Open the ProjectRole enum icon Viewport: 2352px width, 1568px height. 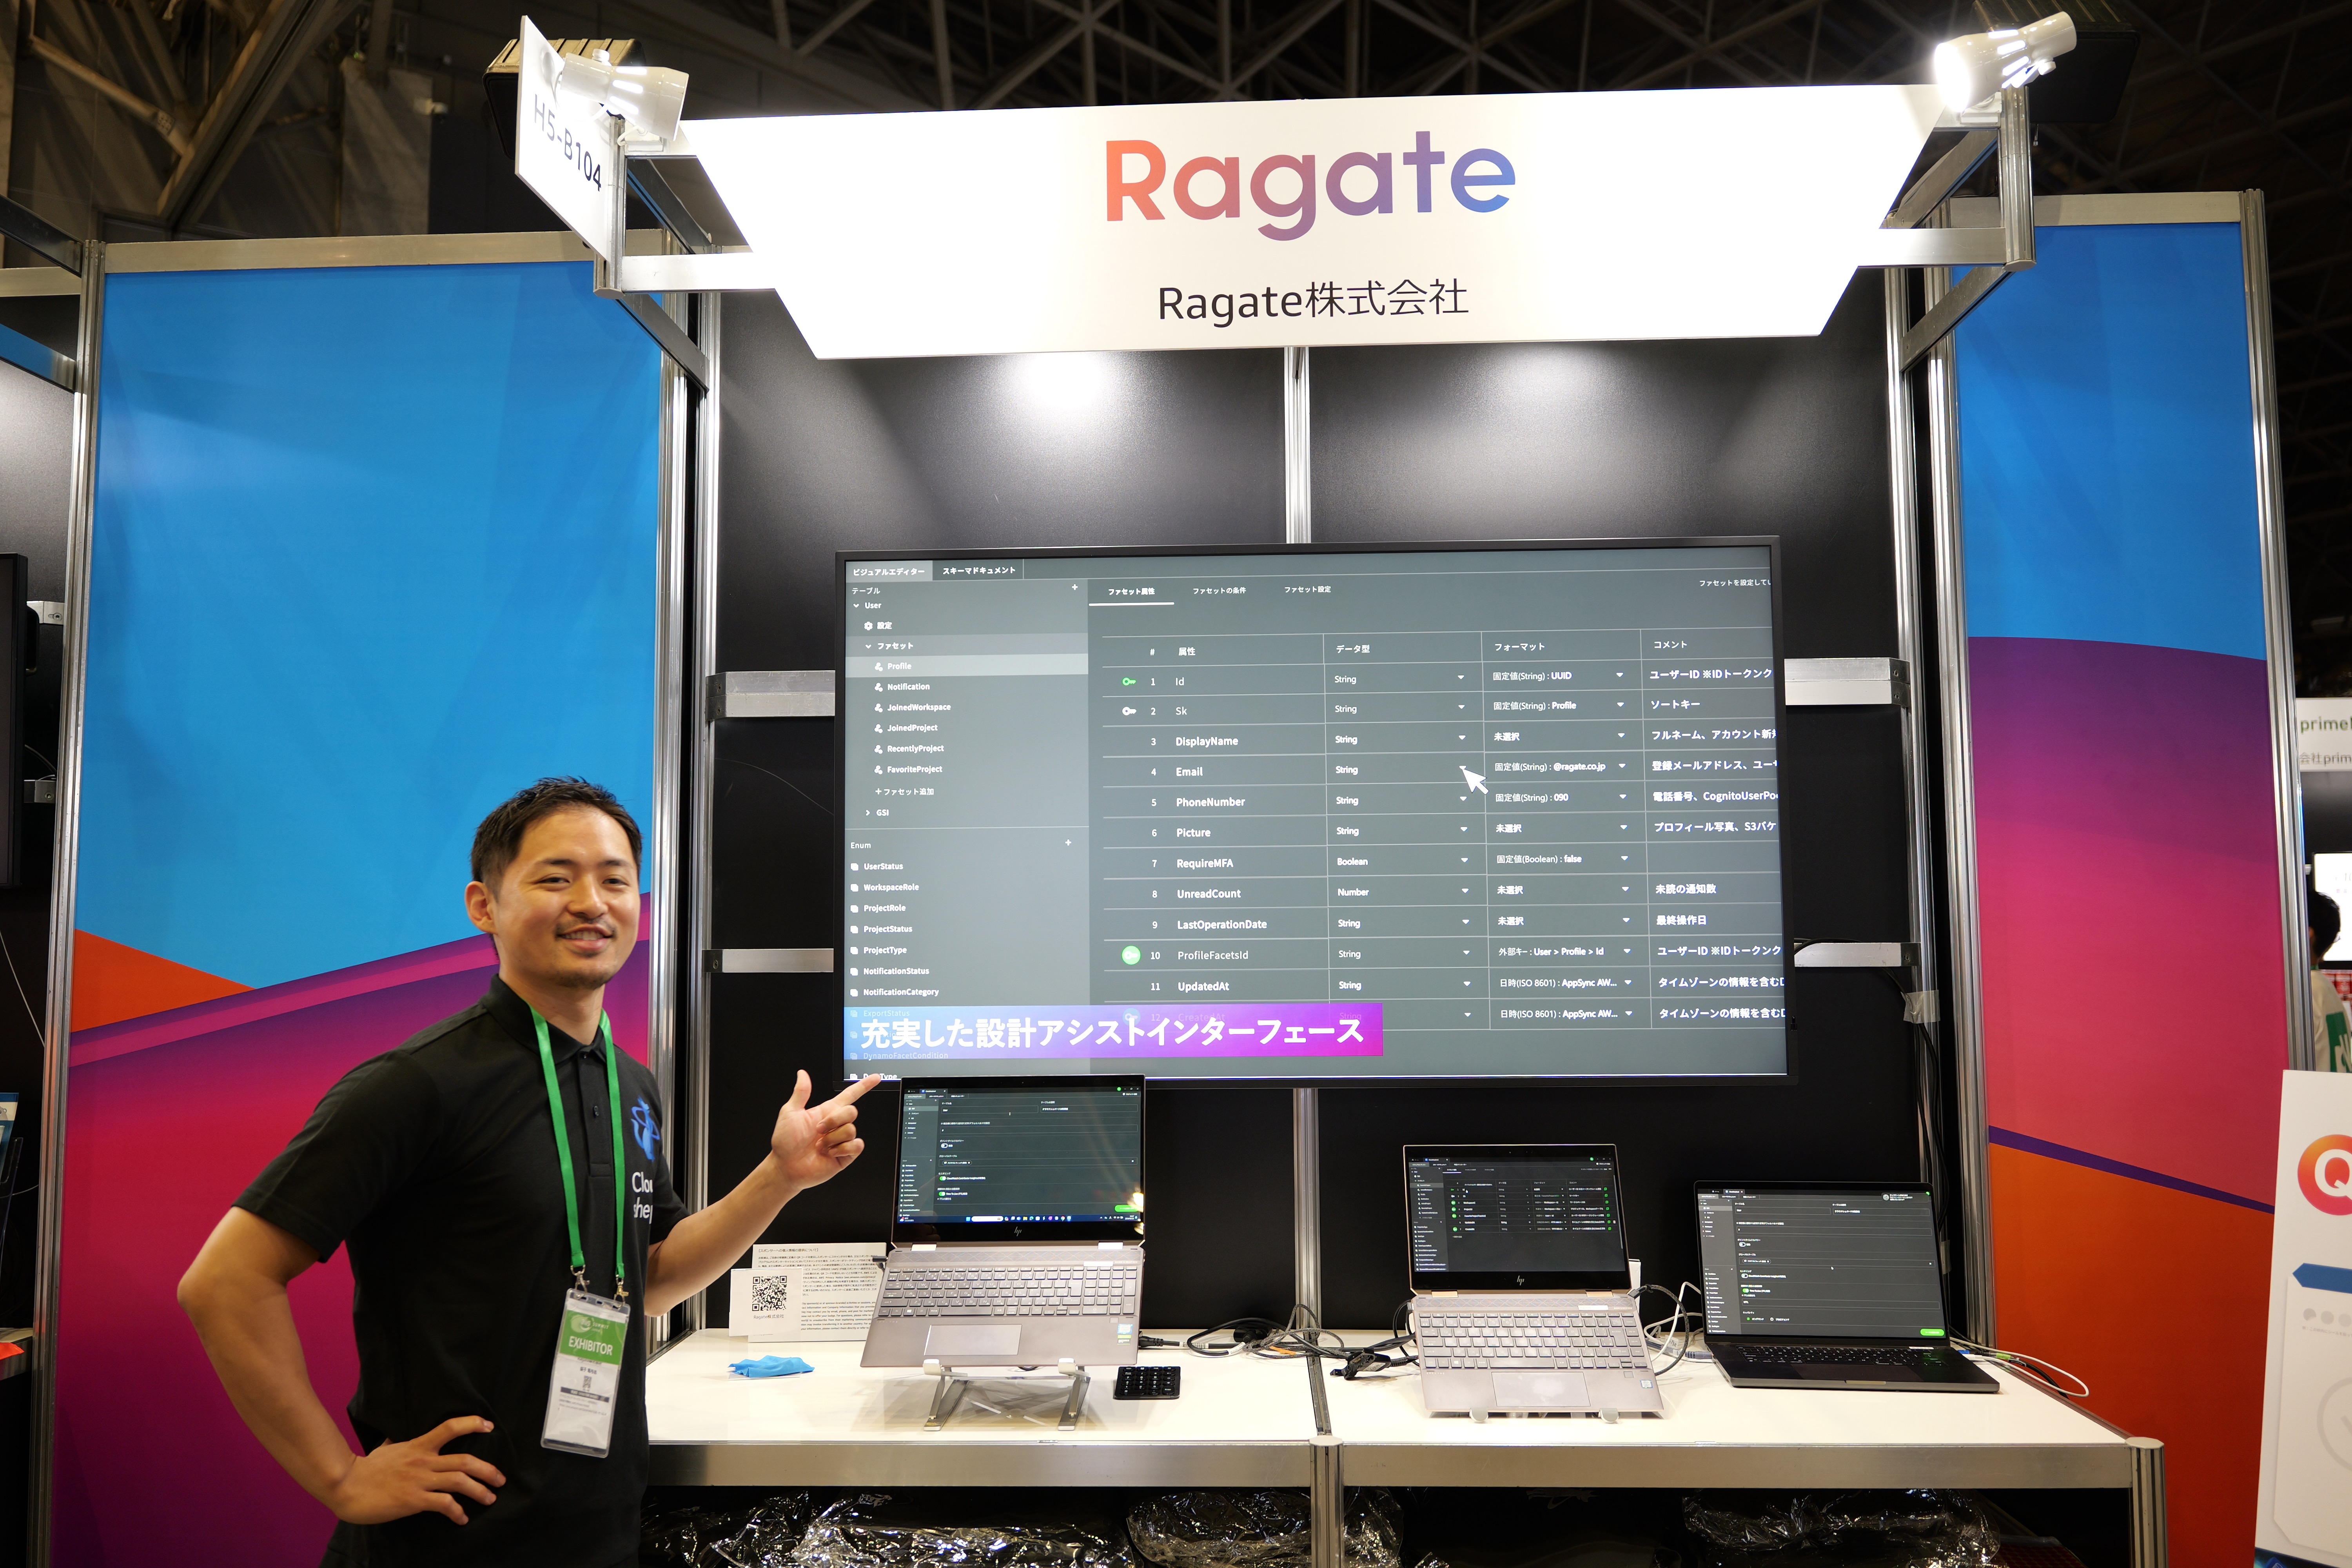coord(855,909)
